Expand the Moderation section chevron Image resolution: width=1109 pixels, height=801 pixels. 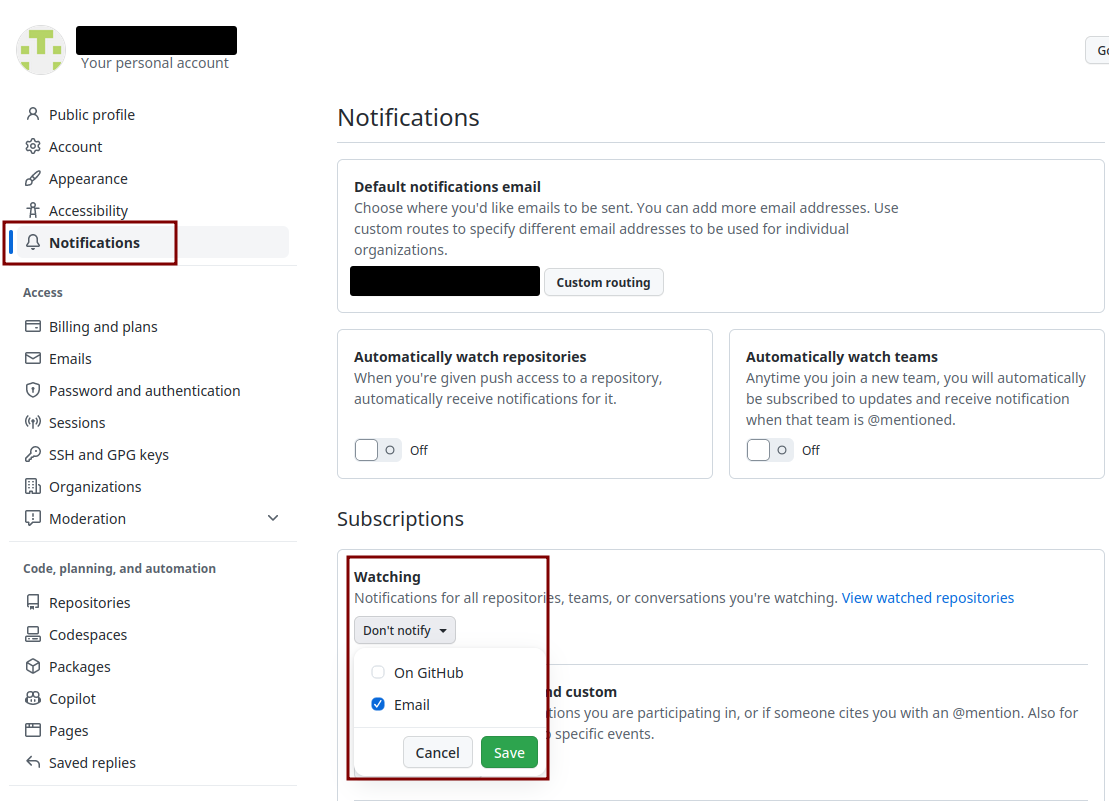(x=273, y=518)
